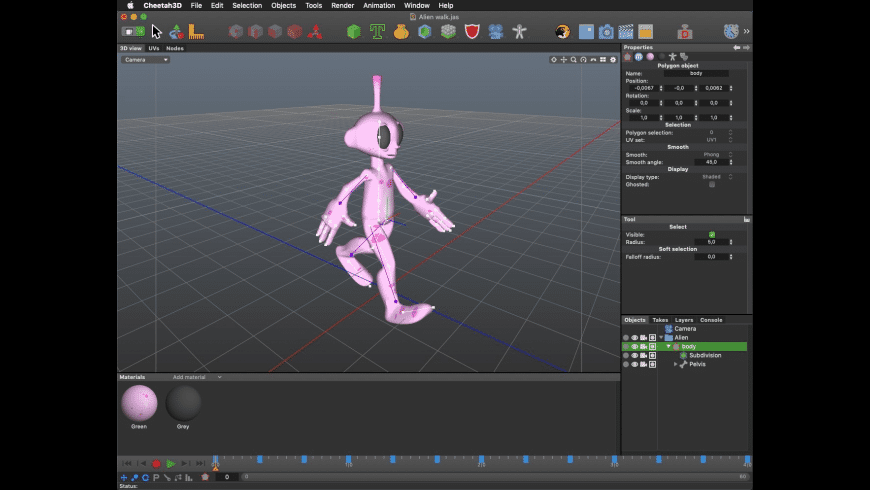The height and width of the screenshot is (490, 870).
Task: Click the object Name input field
Action: click(x=695, y=73)
